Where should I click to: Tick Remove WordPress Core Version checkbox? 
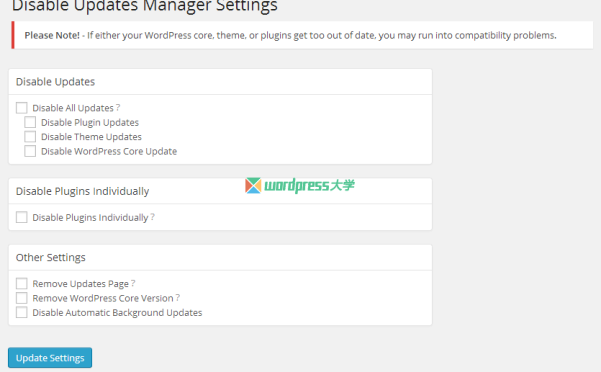[x=21, y=298]
